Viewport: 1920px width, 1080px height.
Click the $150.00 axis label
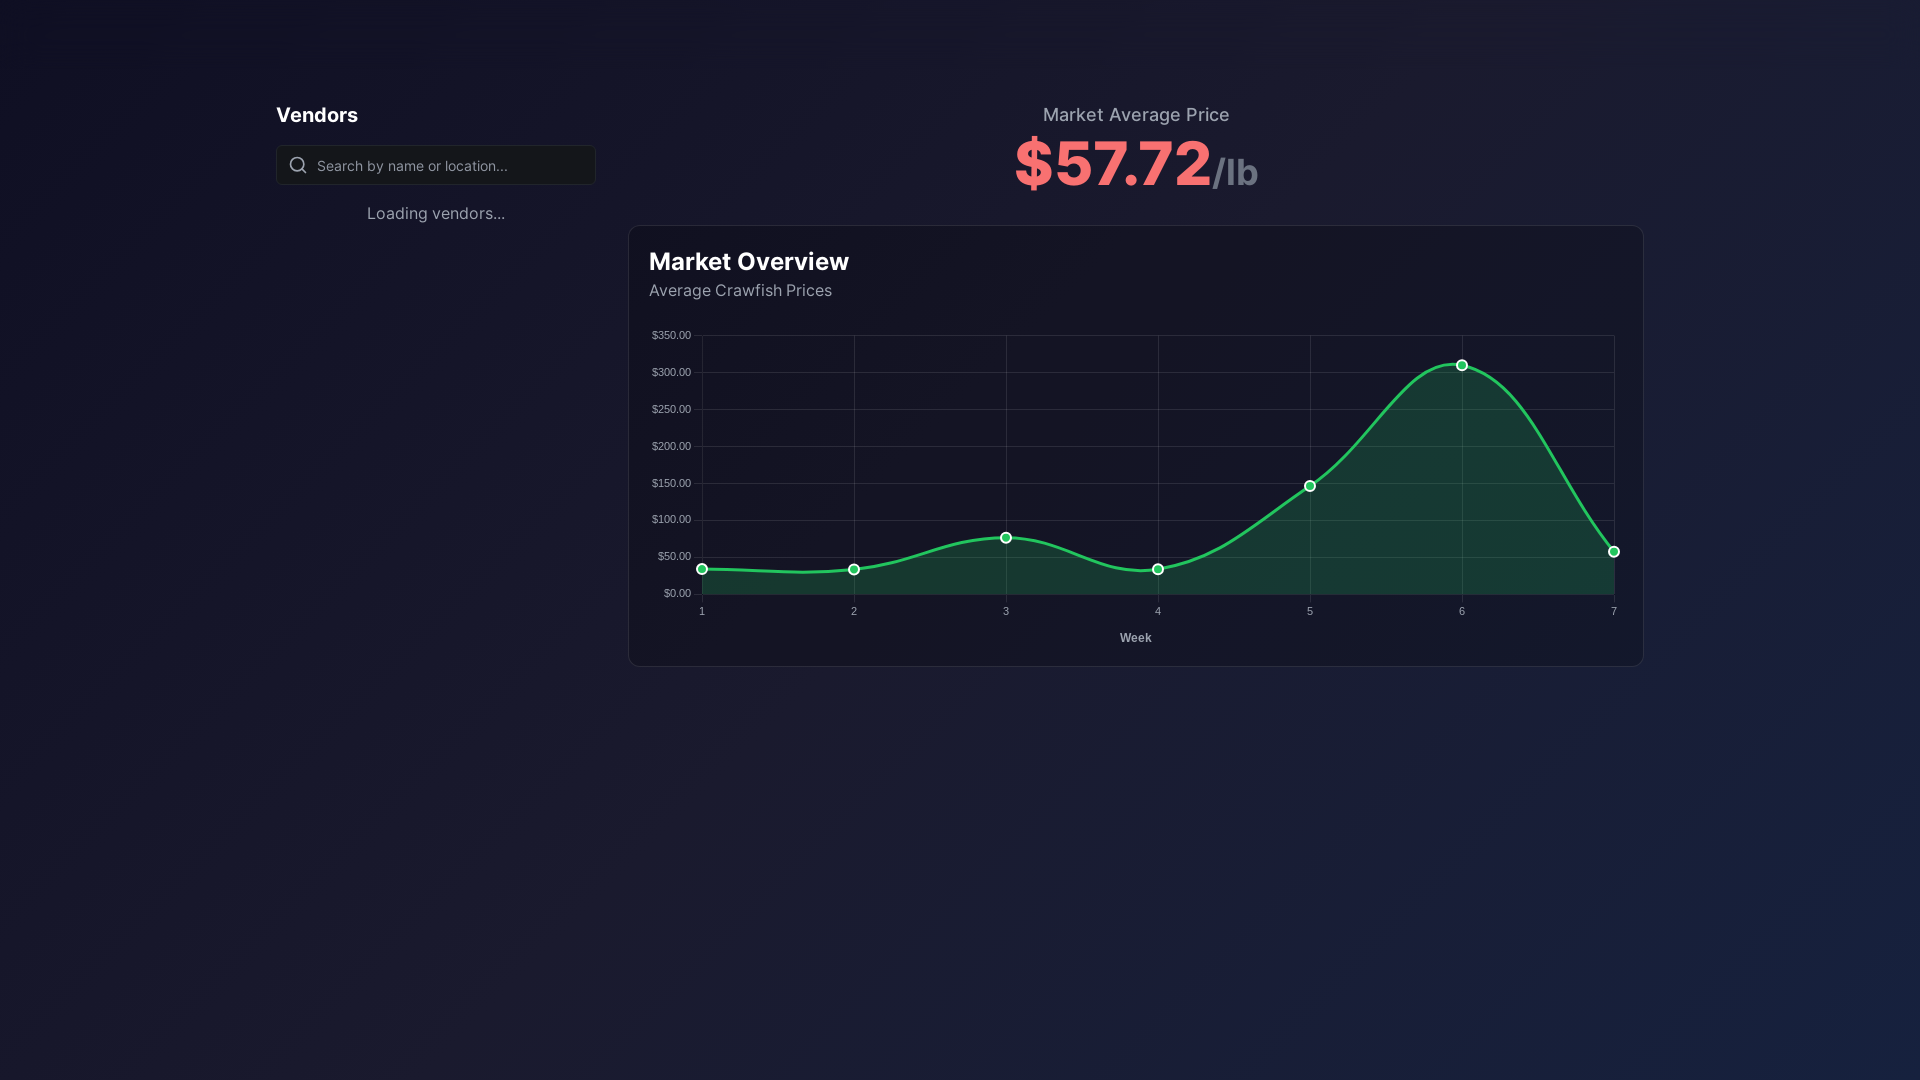671,483
